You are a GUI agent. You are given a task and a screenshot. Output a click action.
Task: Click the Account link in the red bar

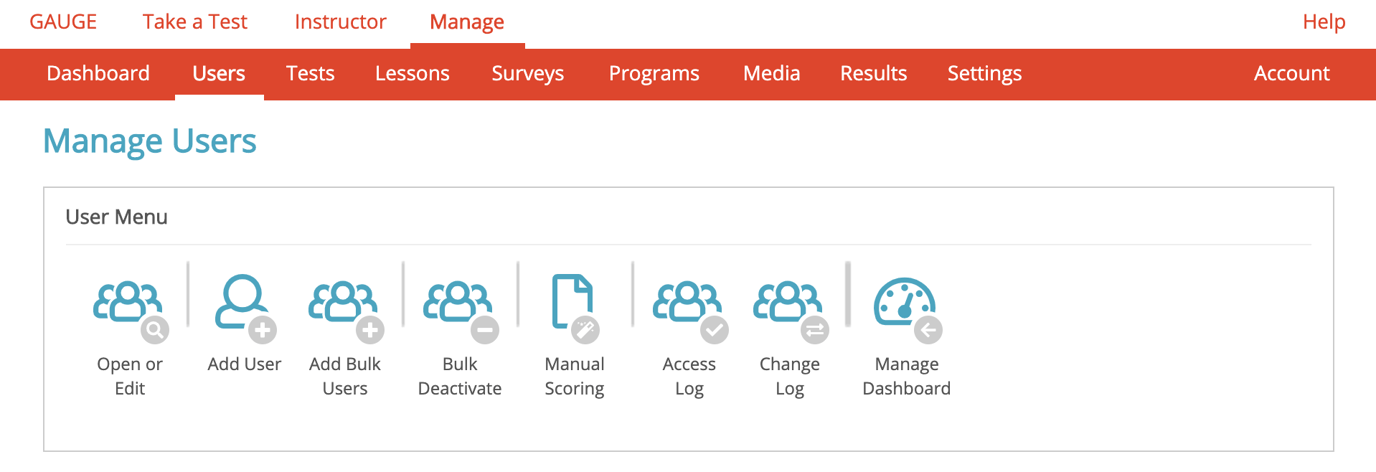[x=1292, y=73]
